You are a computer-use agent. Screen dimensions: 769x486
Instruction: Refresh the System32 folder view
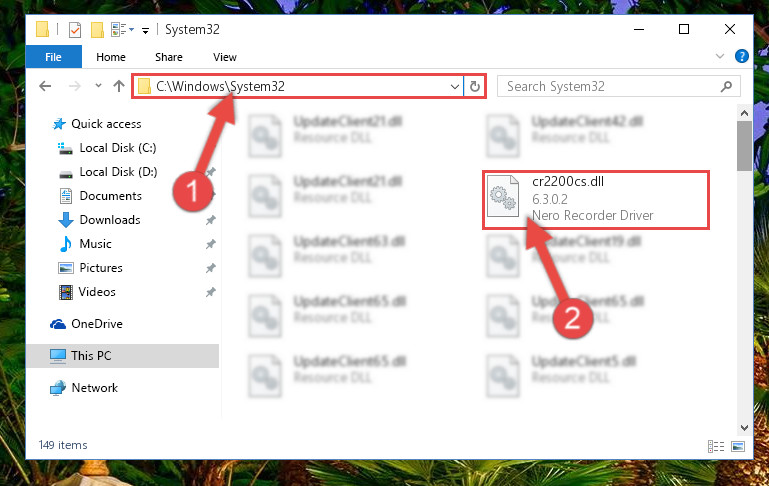[x=475, y=87]
